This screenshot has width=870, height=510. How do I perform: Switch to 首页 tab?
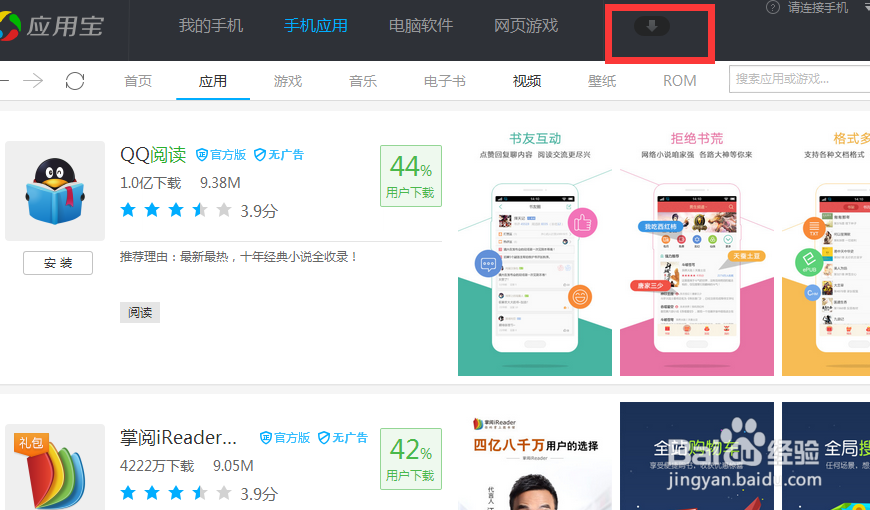(x=138, y=81)
